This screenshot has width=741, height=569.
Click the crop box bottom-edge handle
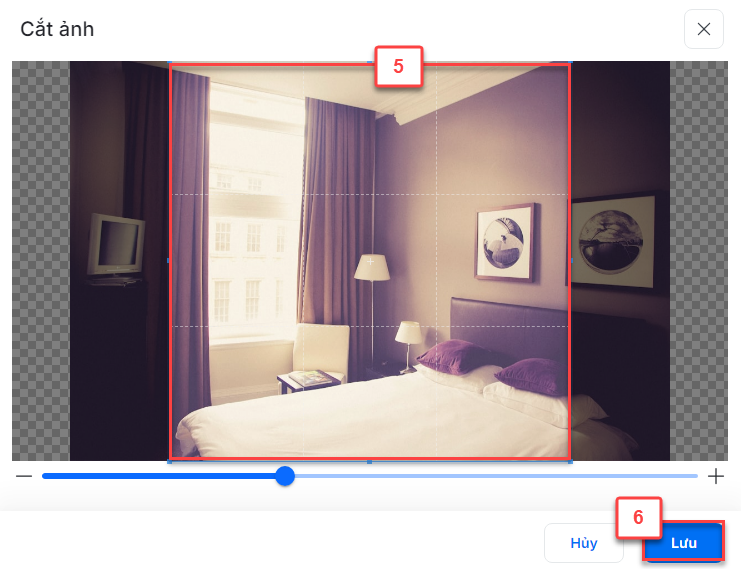pyautogui.click(x=370, y=461)
